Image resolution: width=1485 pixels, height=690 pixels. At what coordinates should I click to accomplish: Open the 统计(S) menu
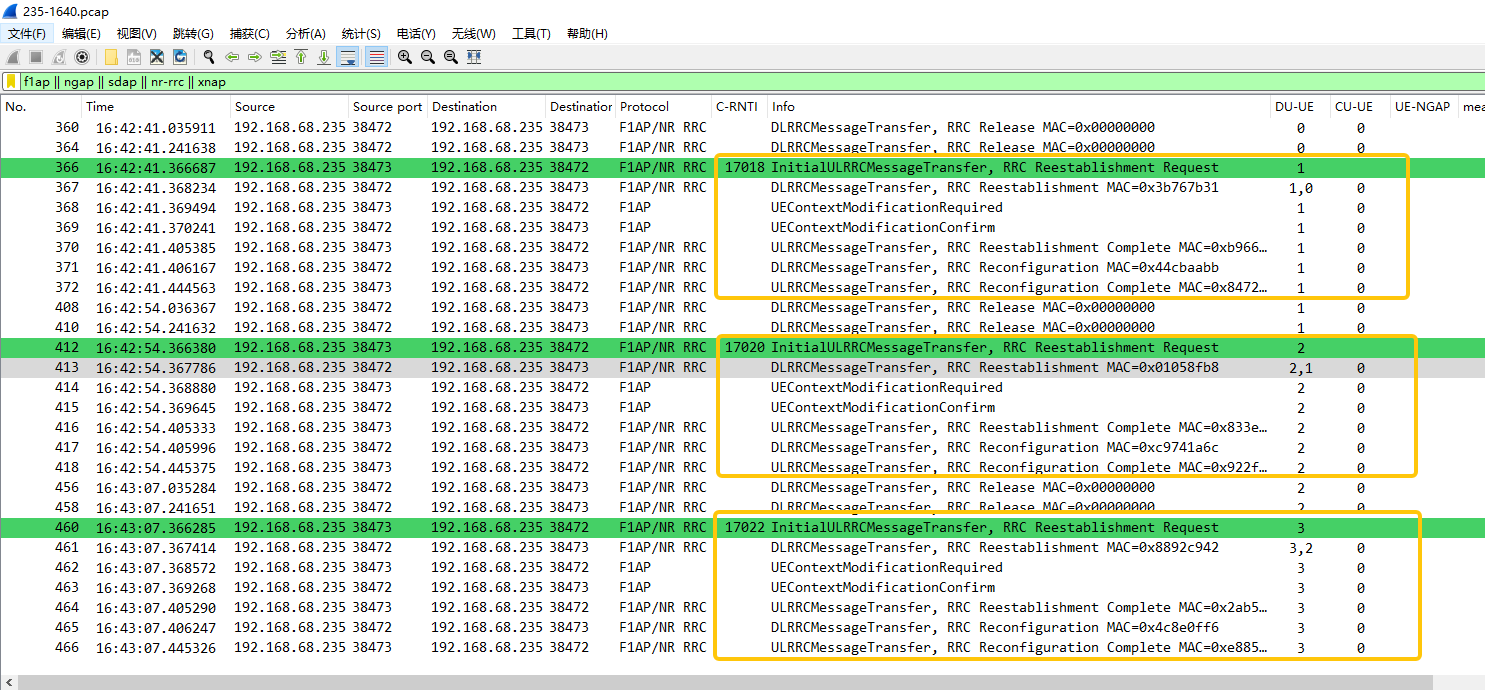click(x=360, y=34)
